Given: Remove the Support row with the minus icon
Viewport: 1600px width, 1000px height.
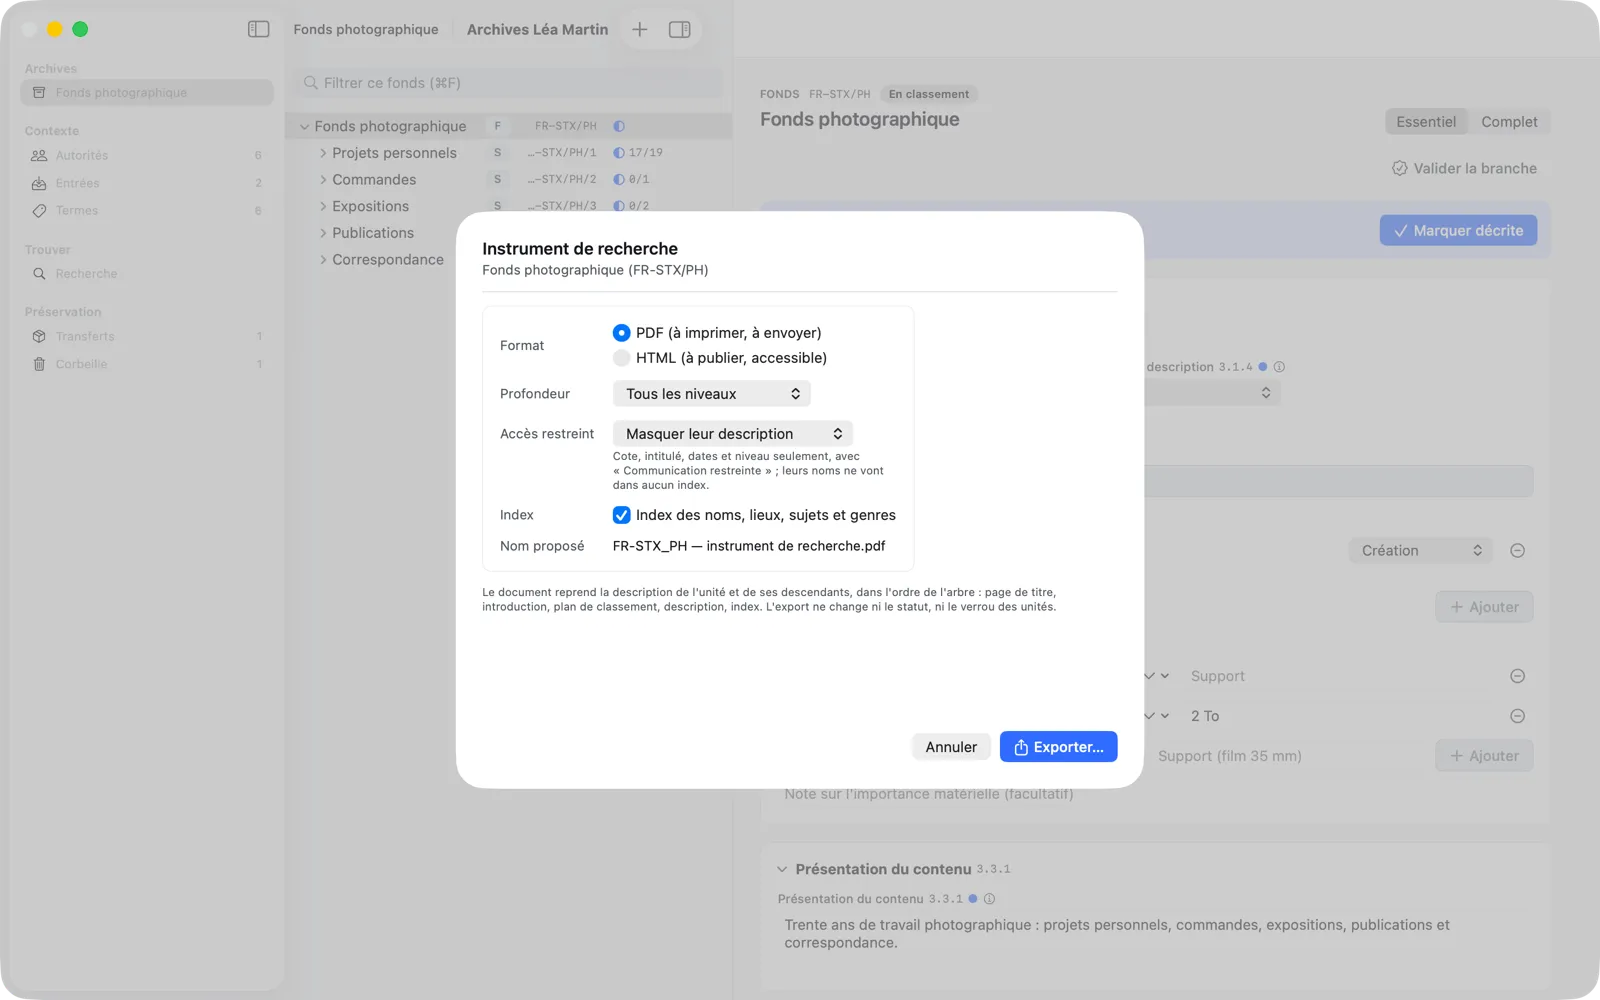Looking at the screenshot, I should point(1517,676).
